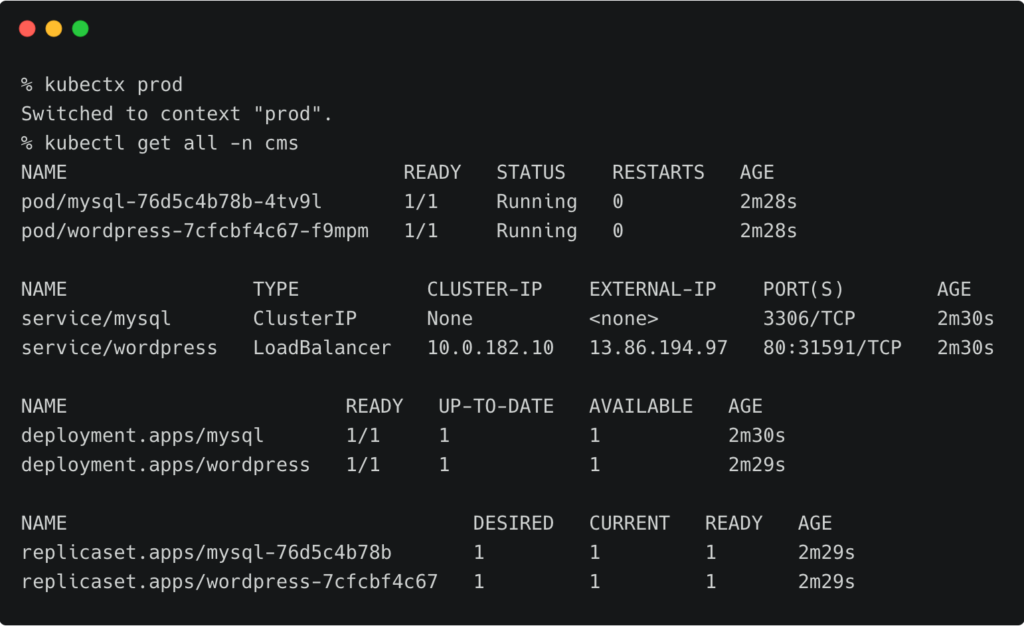Click the cluster IP 10.0.182.10
The width and height of the screenshot is (1024, 626).
490,348
